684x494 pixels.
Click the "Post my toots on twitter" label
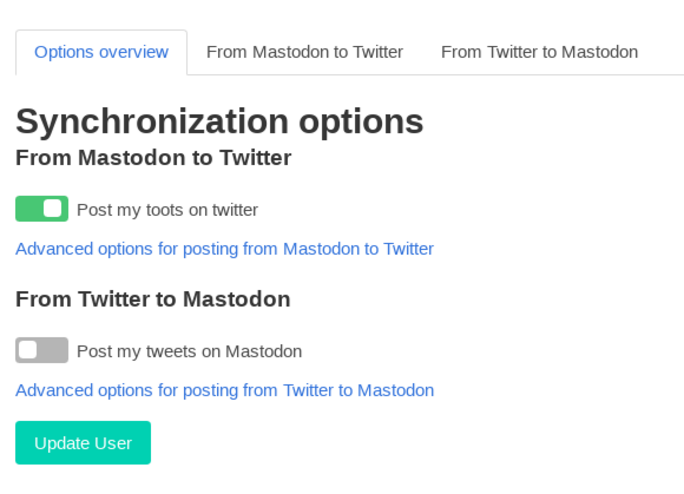coord(167,210)
